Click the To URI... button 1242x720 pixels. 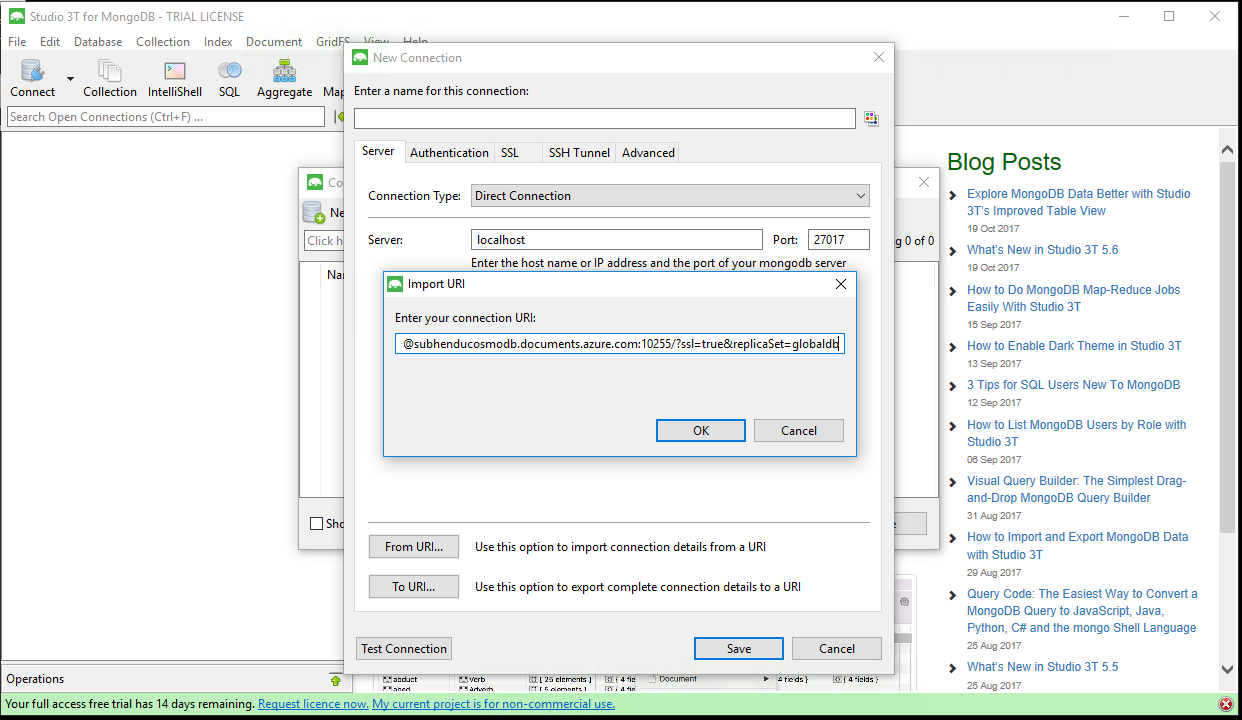click(414, 587)
